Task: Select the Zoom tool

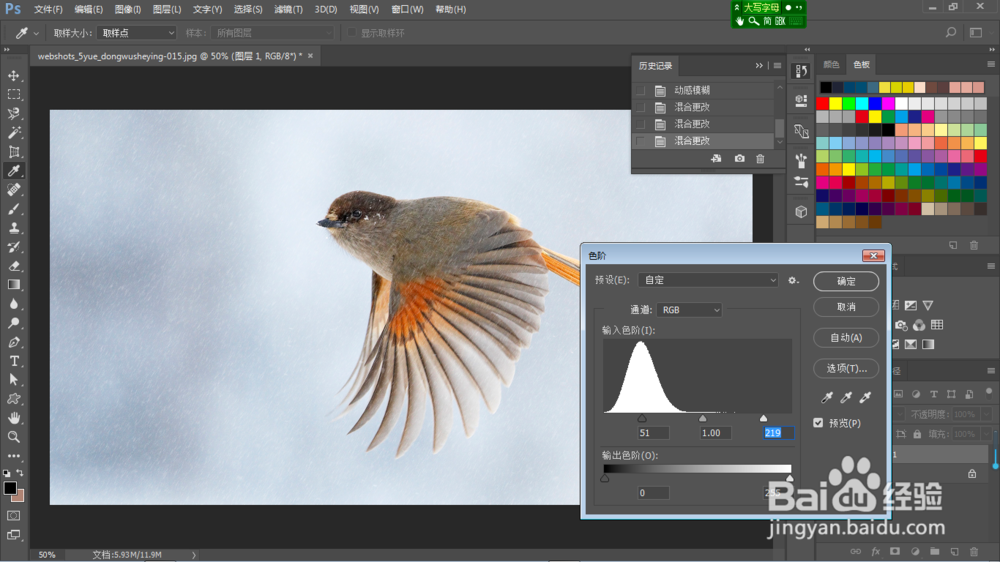Action: (x=13, y=437)
